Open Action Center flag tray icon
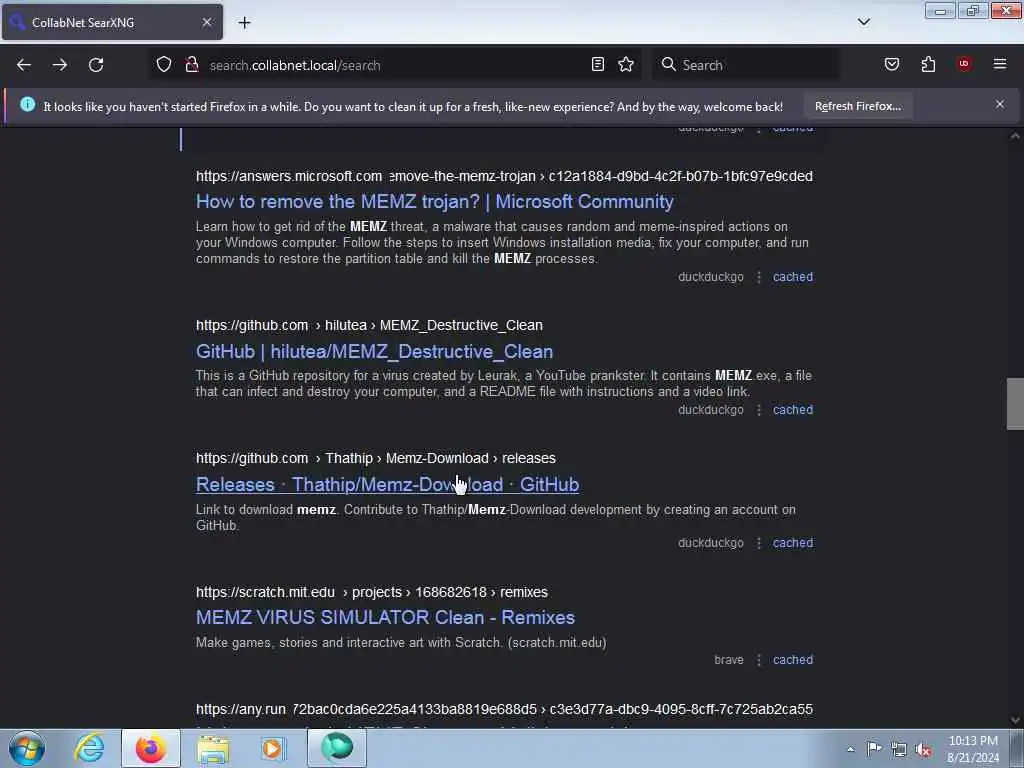Screen dimensions: 1024x768 874,748
